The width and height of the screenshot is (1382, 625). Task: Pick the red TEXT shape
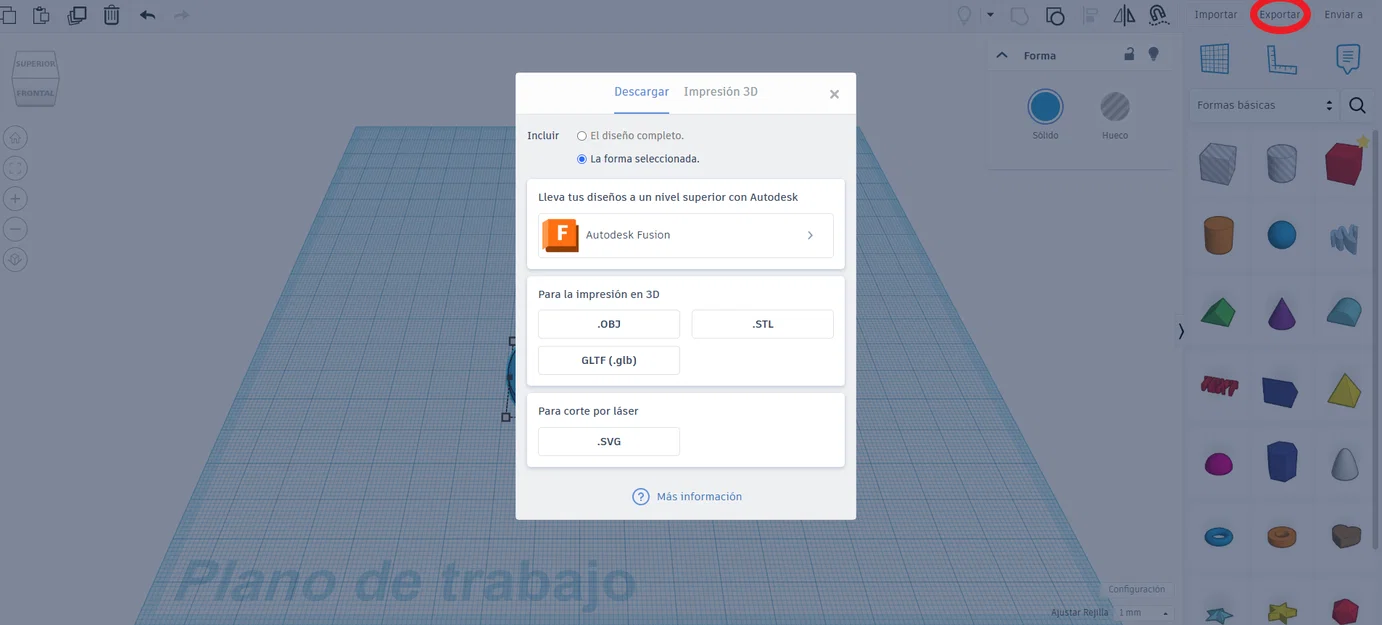coord(1219,386)
